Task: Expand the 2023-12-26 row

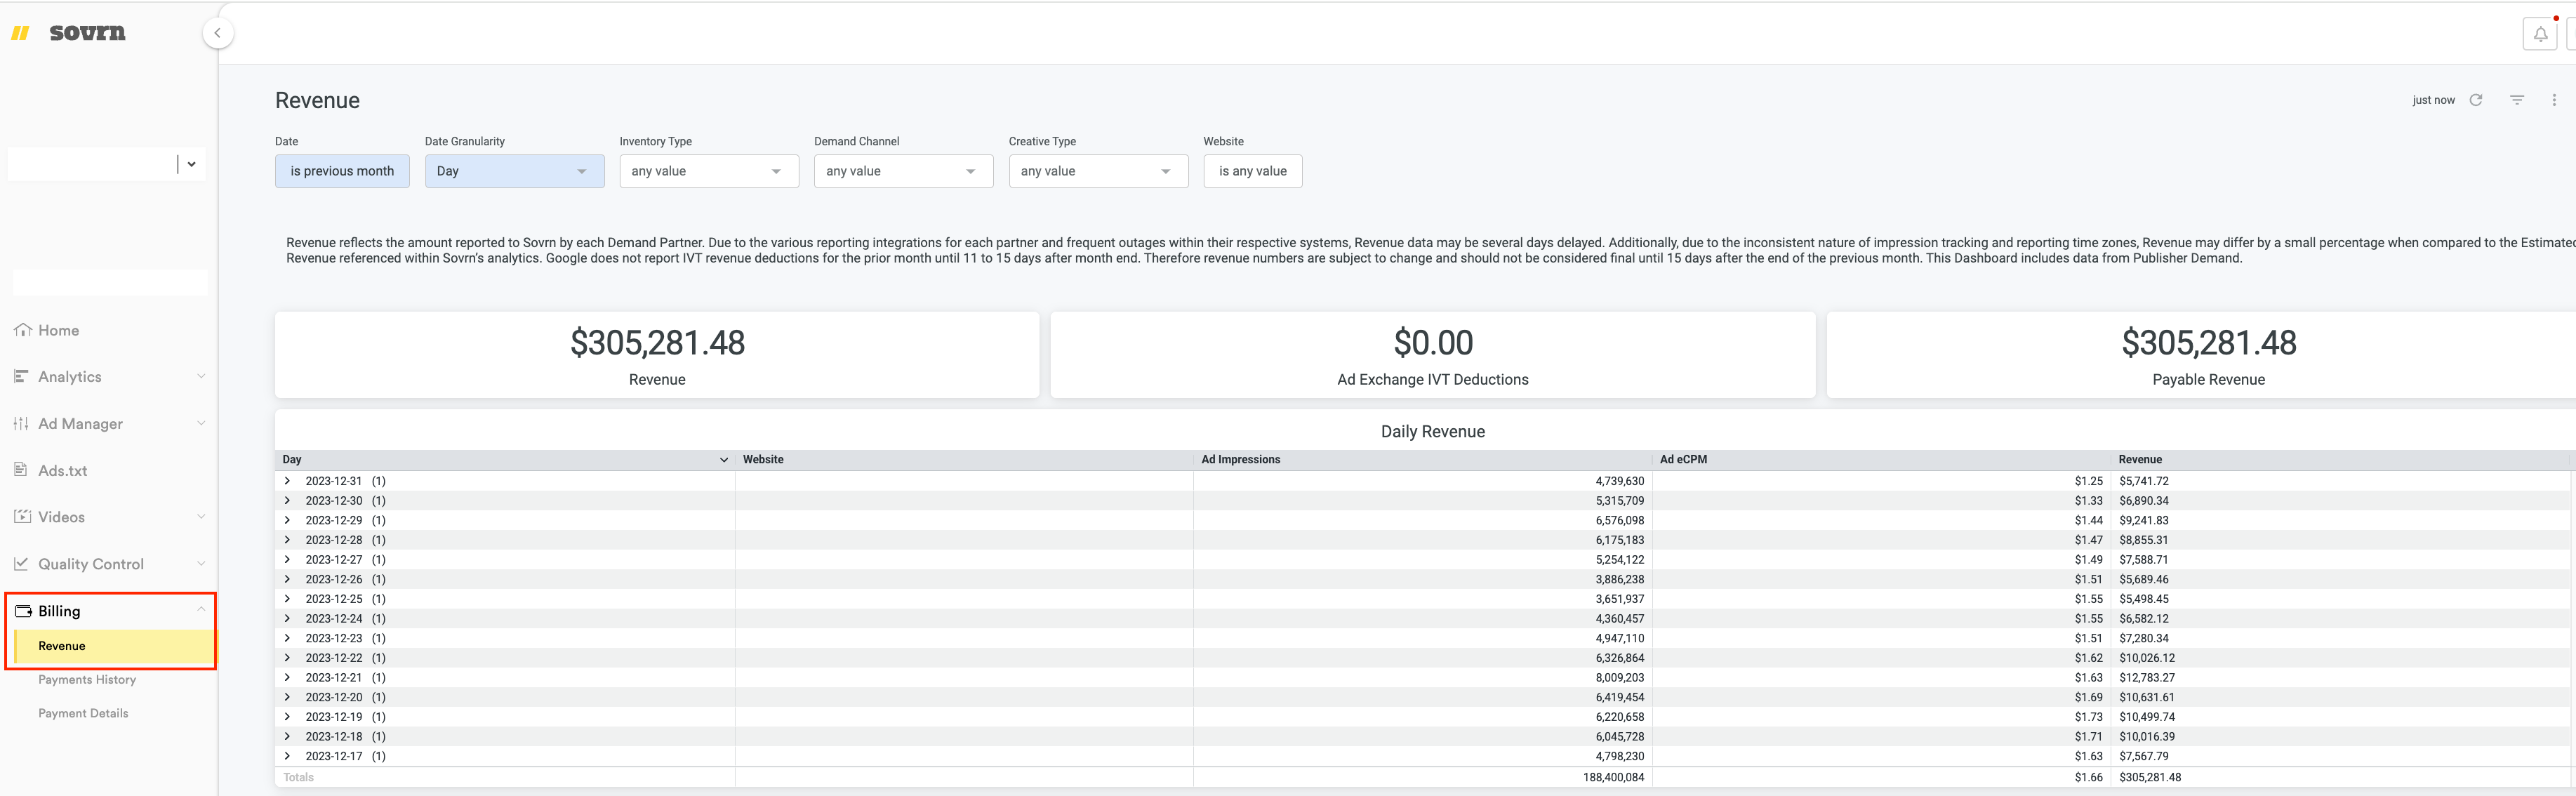Action: [288, 579]
